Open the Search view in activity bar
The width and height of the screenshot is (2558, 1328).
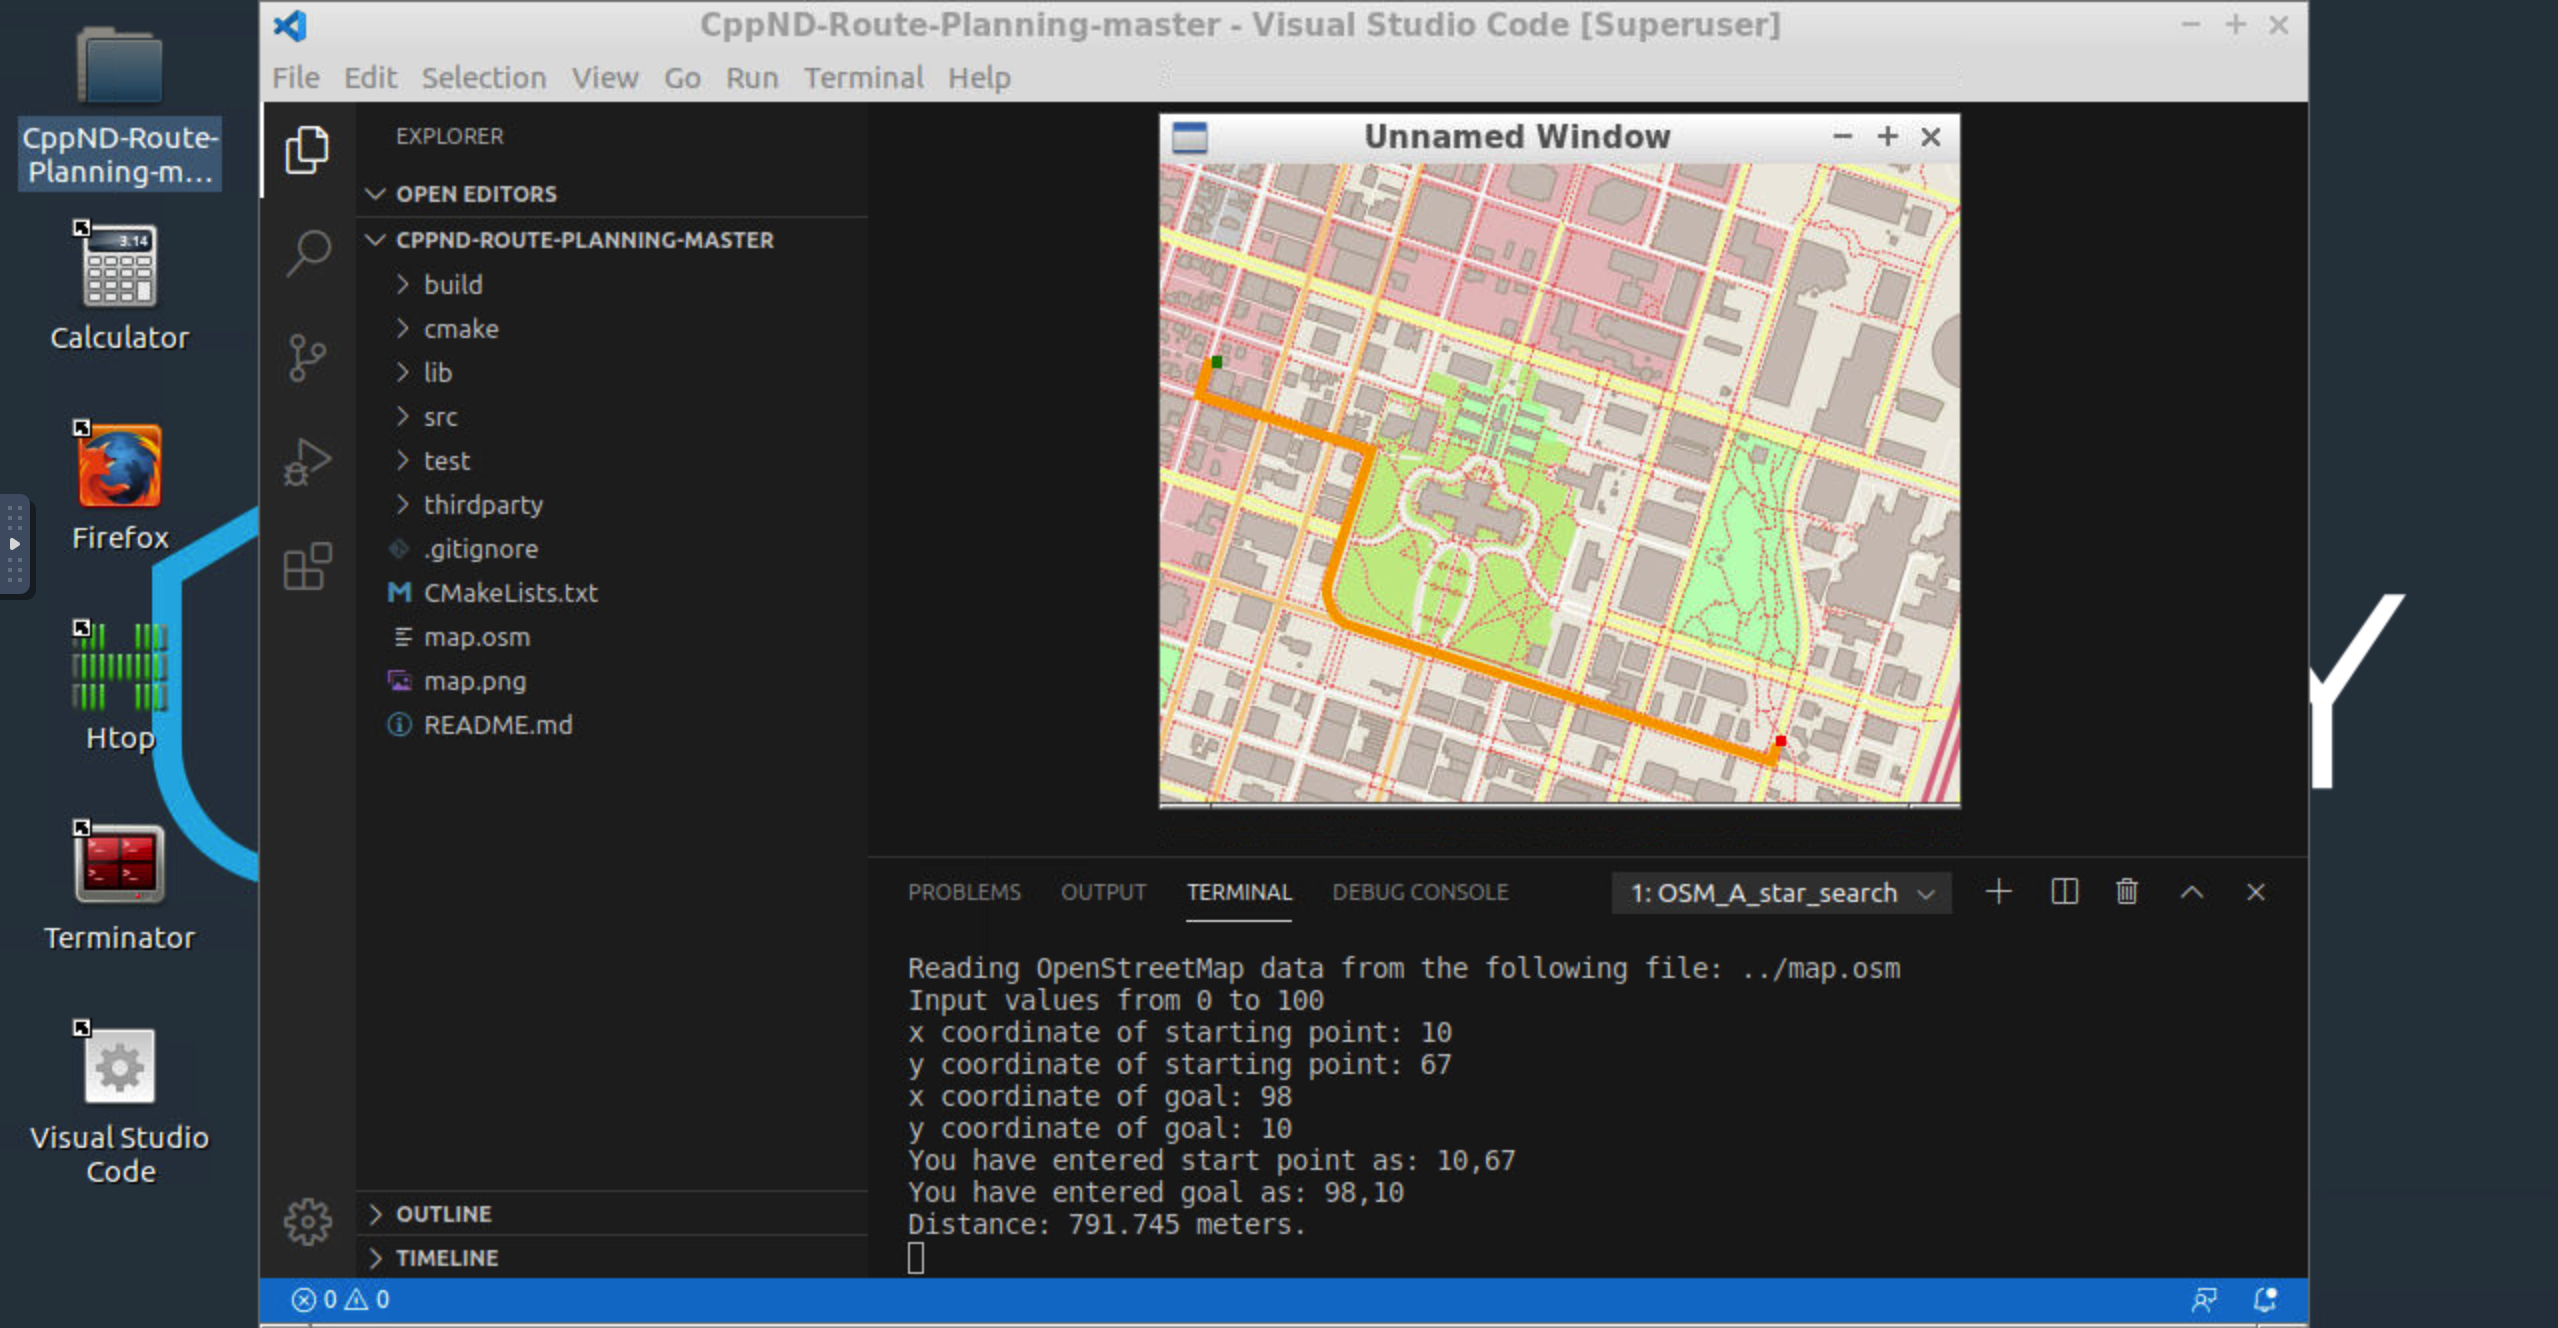(x=307, y=253)
